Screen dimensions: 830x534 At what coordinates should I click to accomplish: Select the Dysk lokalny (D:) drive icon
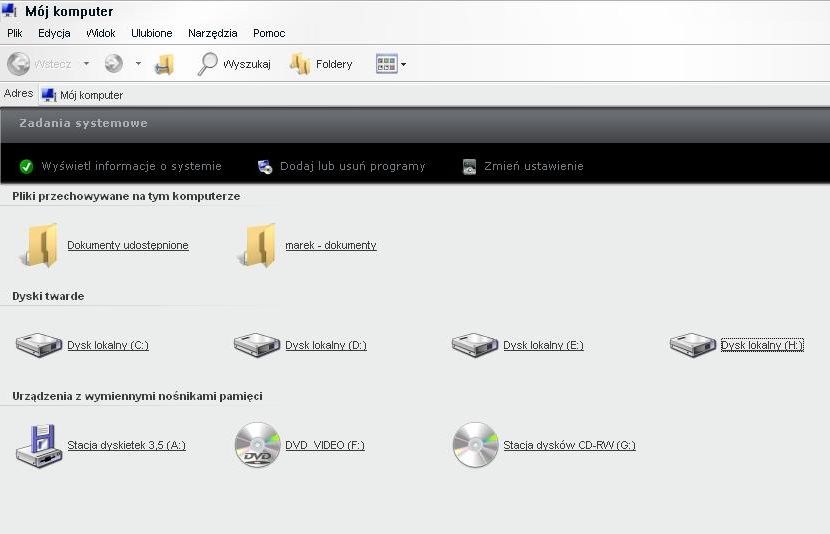click(x=257, y=345)
